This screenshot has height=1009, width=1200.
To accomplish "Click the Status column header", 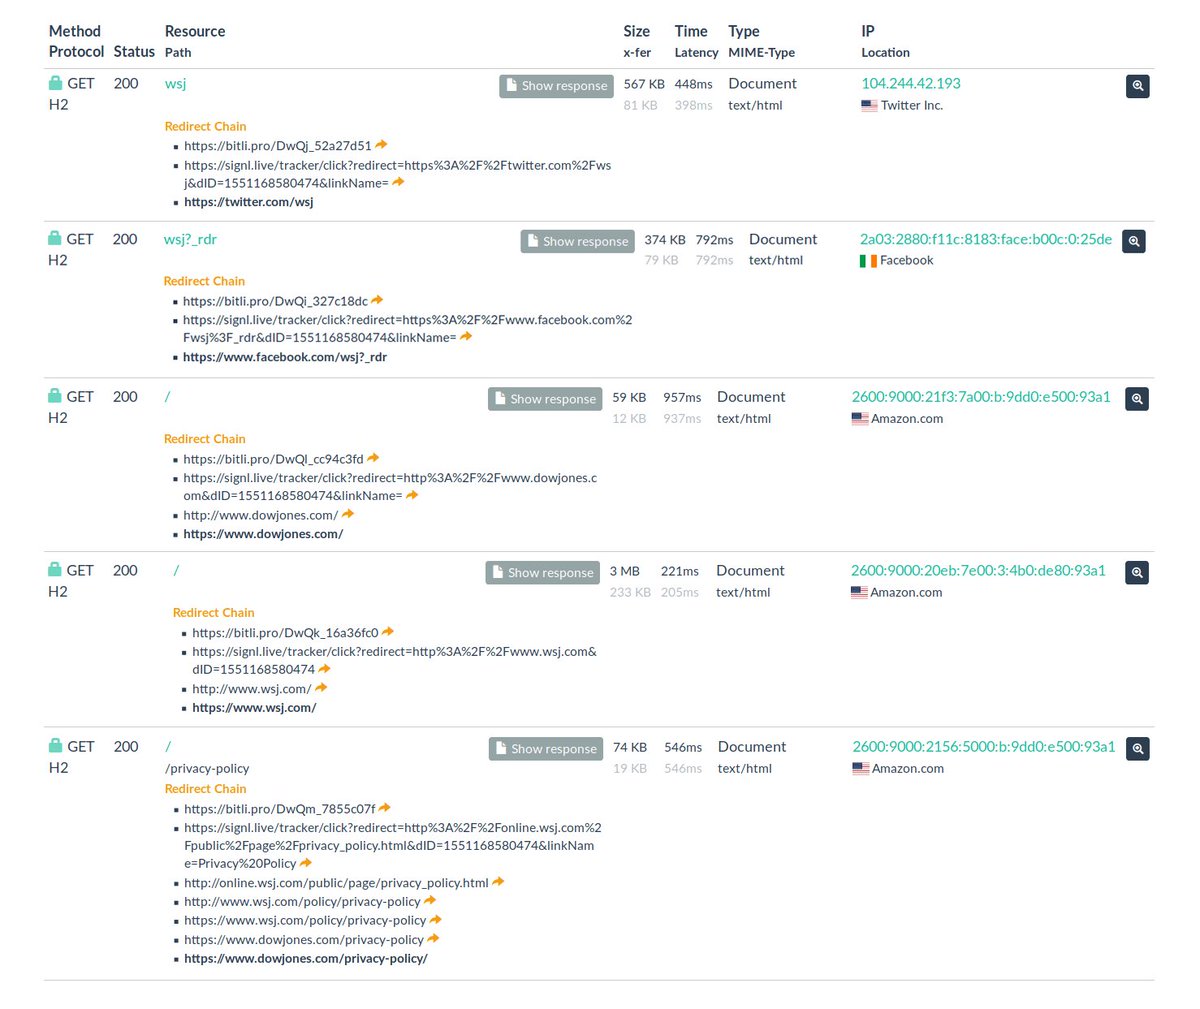I will pyautogui.click(x=134, y=52).
